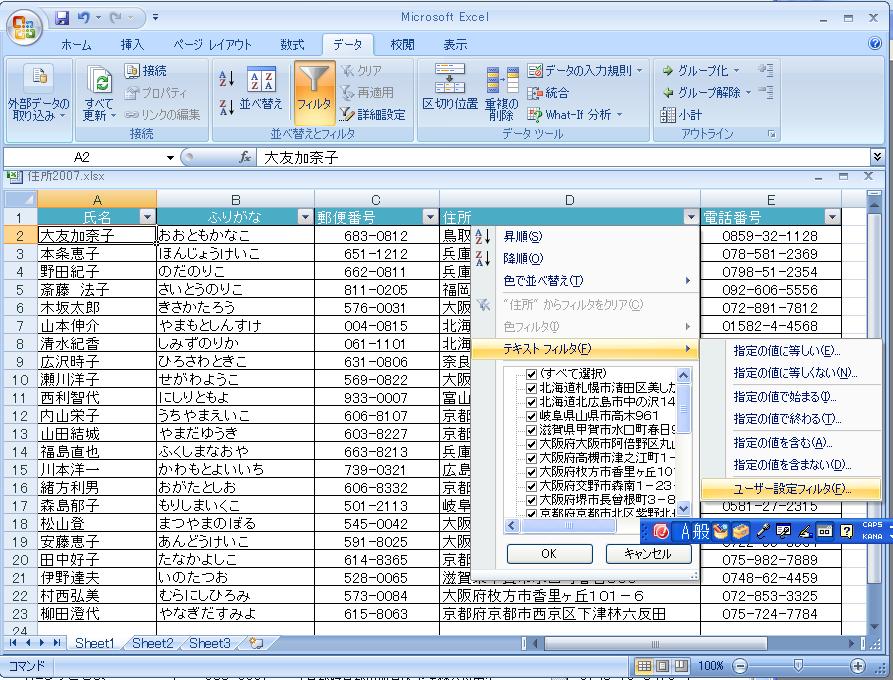Click the text to columns (区切り位置) icon

click(450, 78)
